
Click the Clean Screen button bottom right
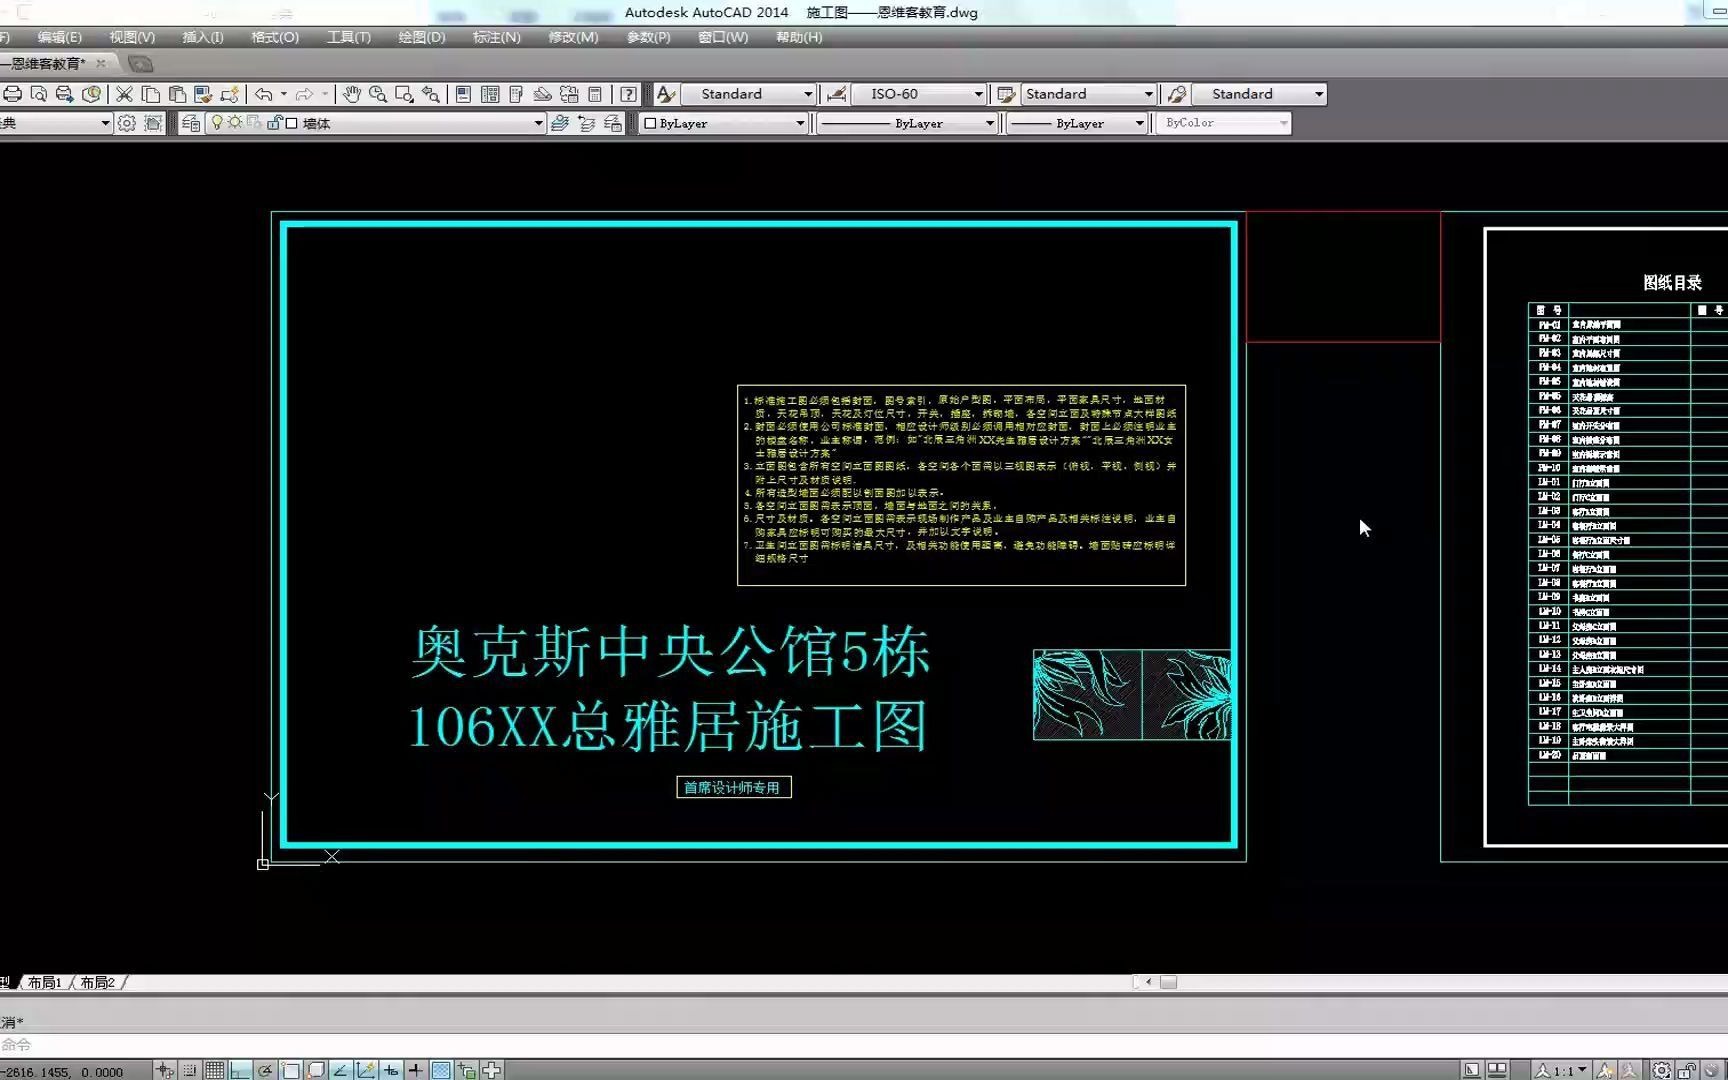tap(1709, 1069)
